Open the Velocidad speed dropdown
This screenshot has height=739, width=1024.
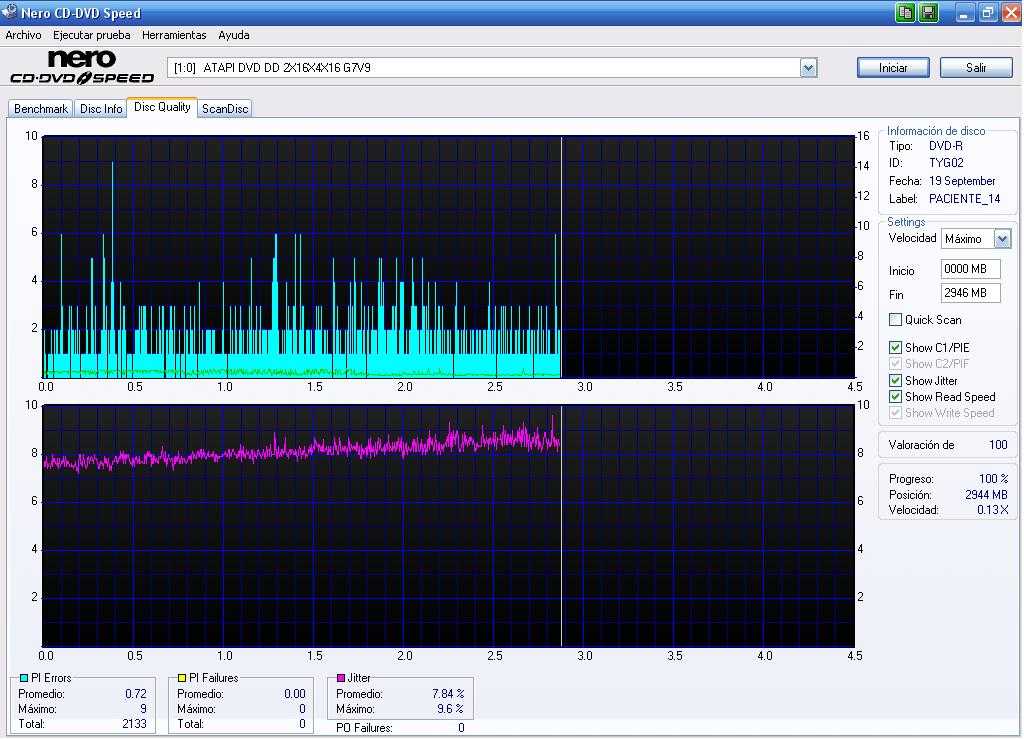coord(1002,239)
